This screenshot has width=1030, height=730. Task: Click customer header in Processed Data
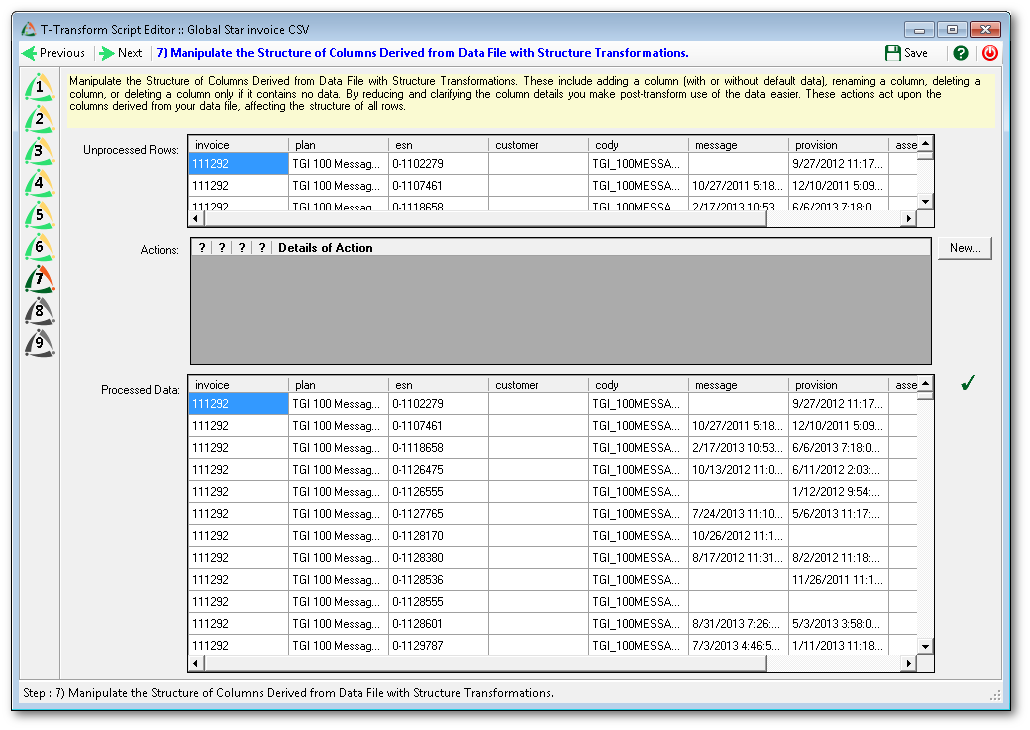tap(539, 385)
